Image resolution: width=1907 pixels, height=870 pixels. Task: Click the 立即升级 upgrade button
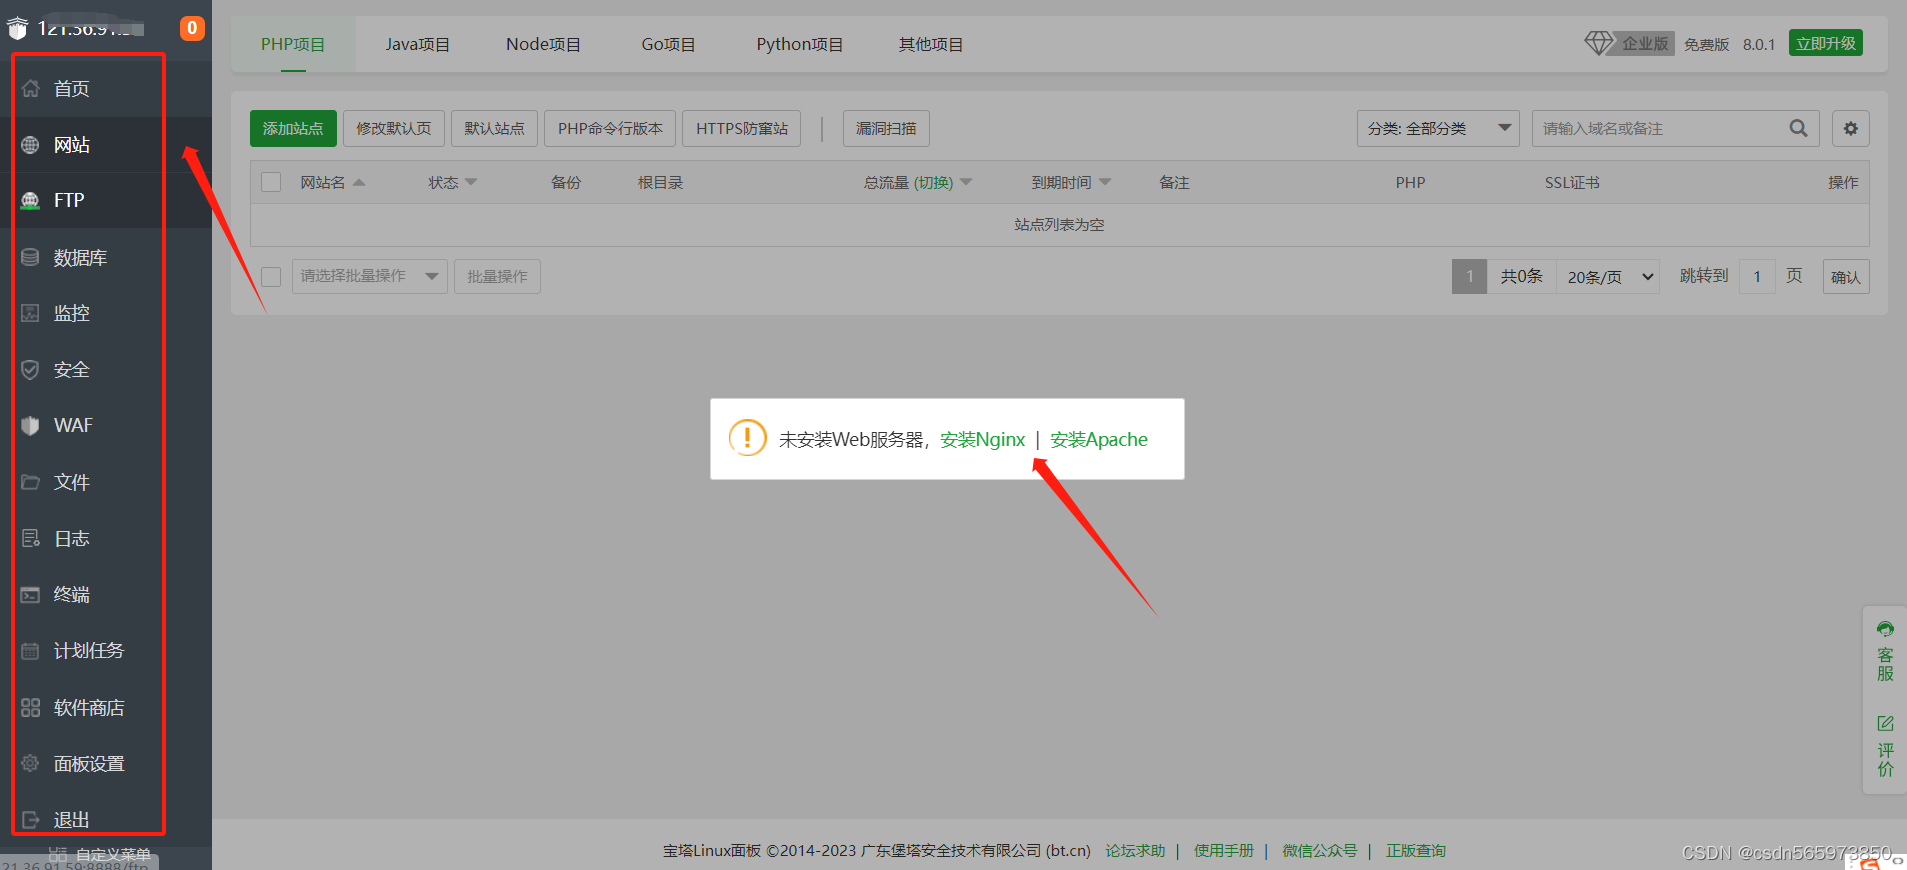pyautogui.click(x=1826, y=43)
